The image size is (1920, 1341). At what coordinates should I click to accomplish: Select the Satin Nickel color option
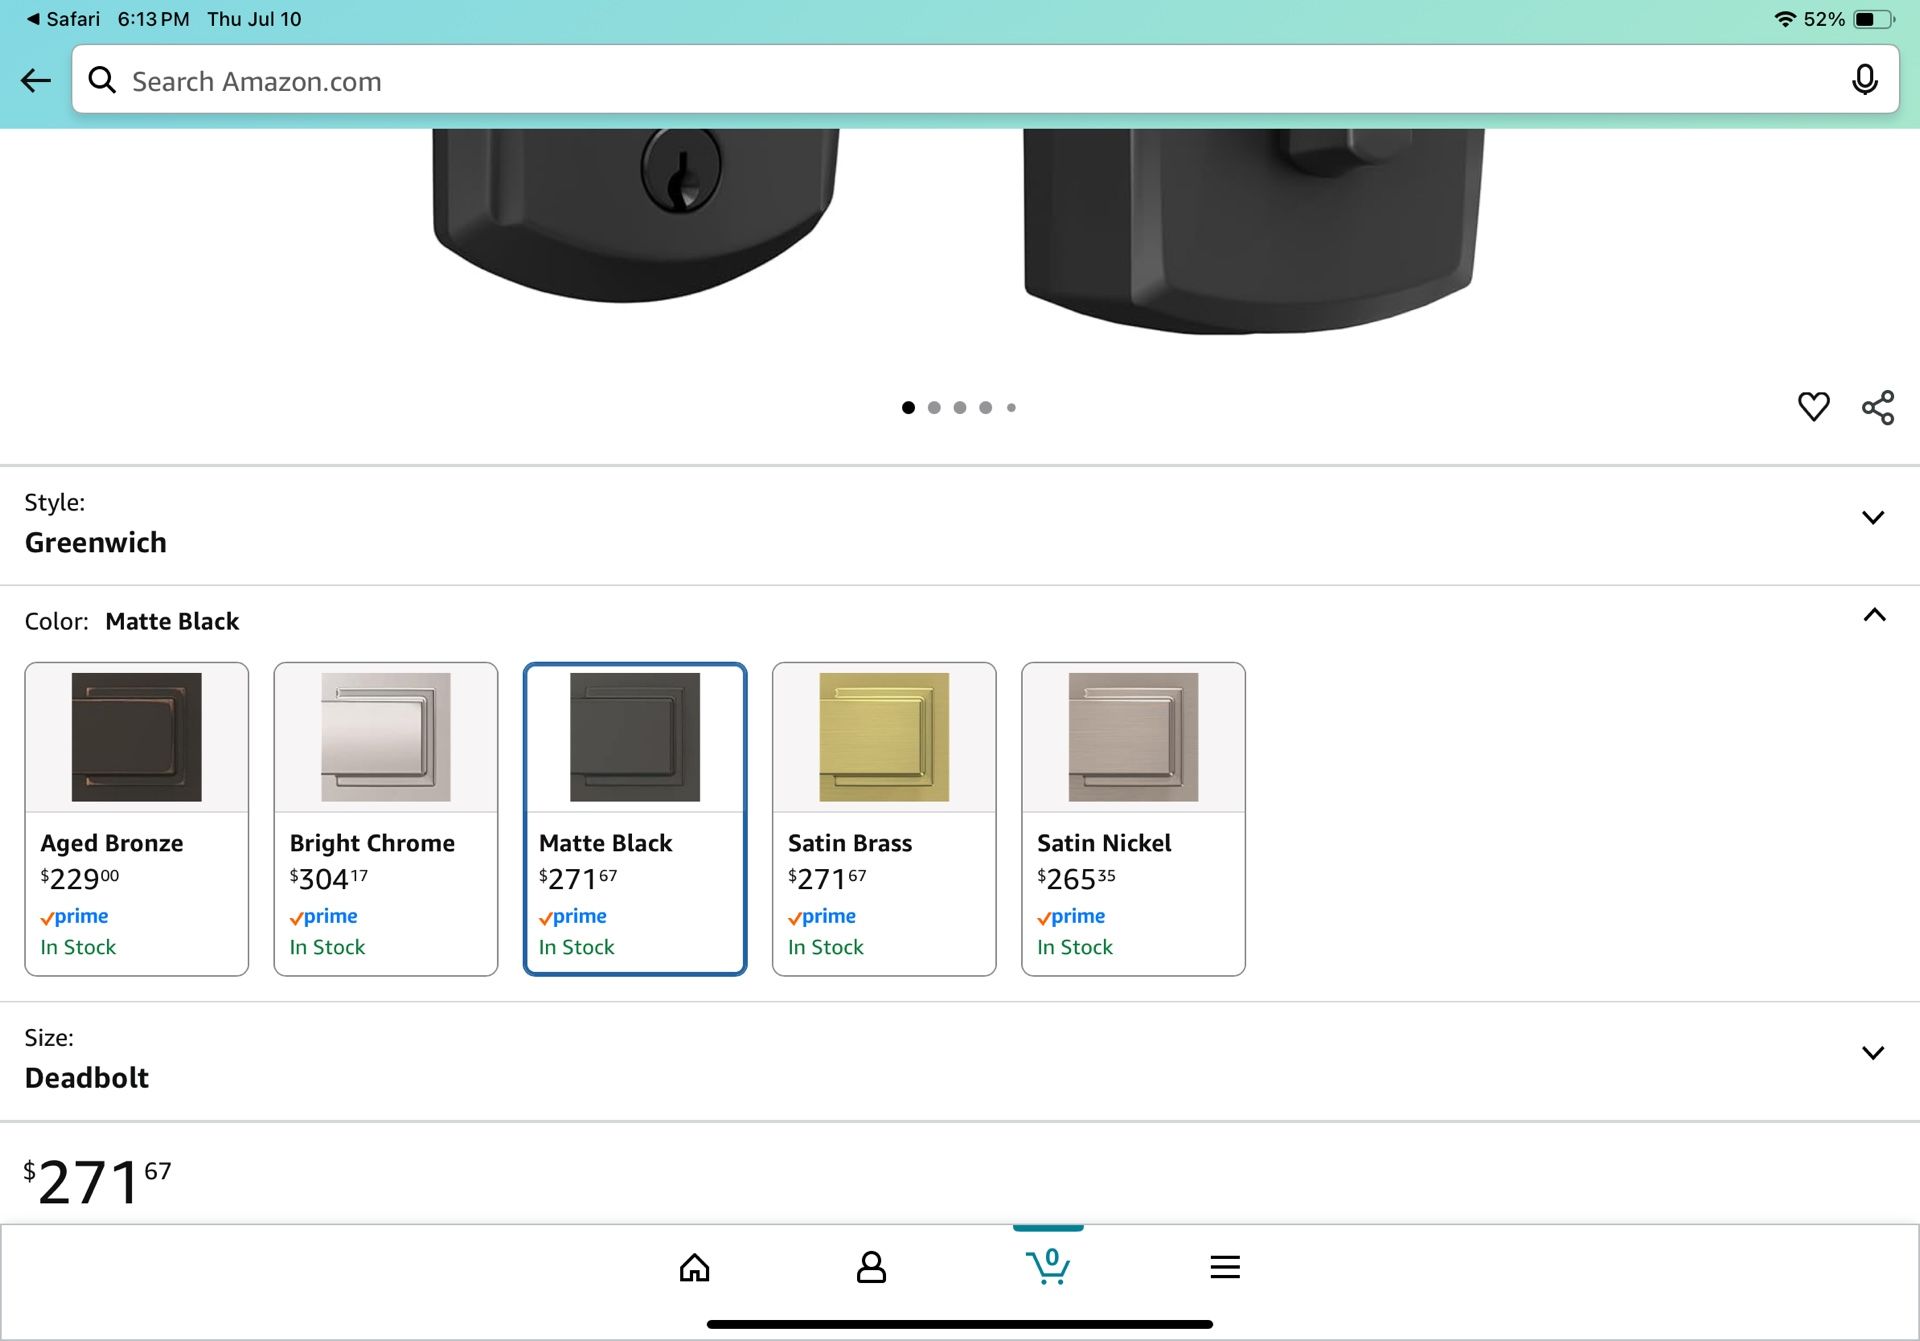[x=1133, y=818]
